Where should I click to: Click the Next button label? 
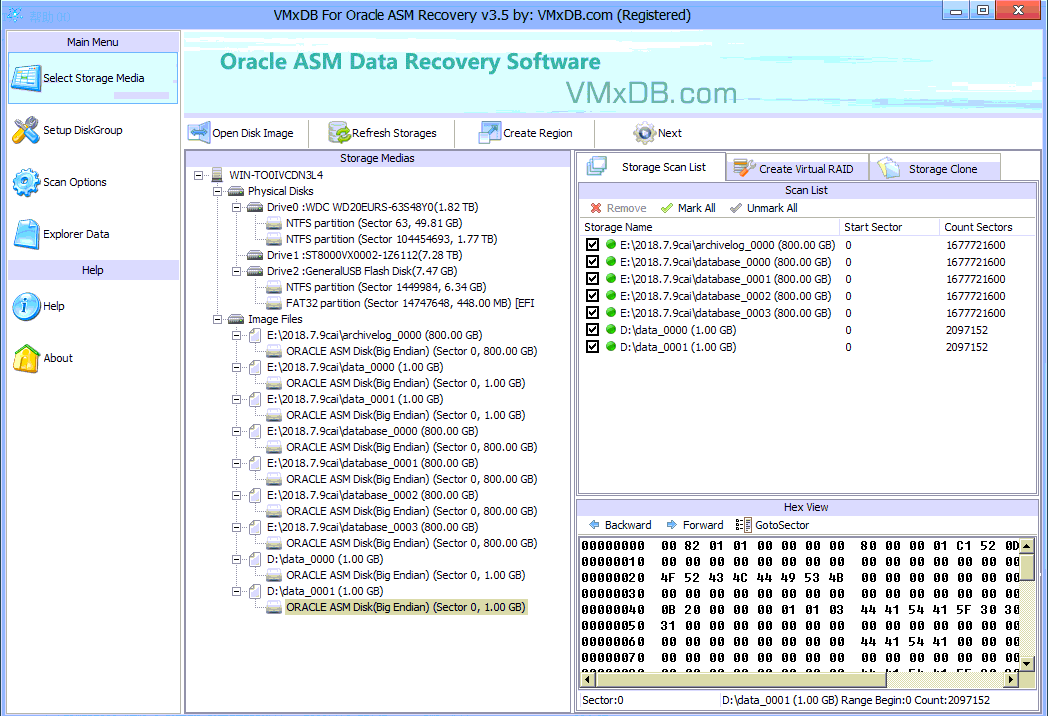point(670,133)
